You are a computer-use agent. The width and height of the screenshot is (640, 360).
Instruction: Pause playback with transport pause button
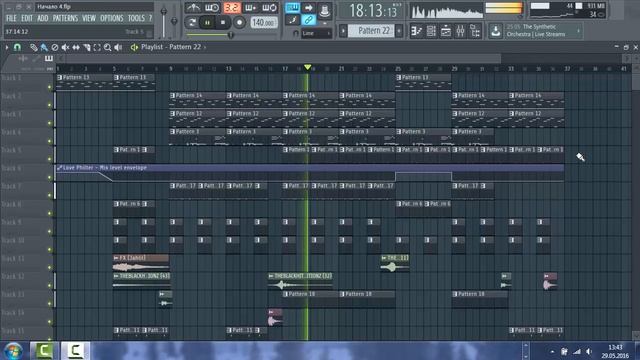click(x=207, y=22)
